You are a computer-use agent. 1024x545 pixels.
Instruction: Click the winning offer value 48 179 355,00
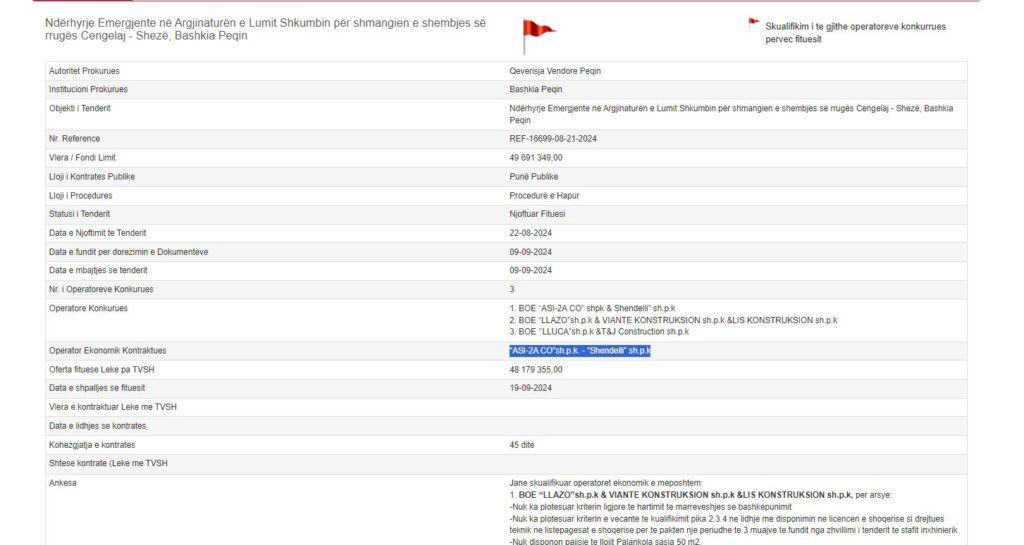[x=536, y=370]
